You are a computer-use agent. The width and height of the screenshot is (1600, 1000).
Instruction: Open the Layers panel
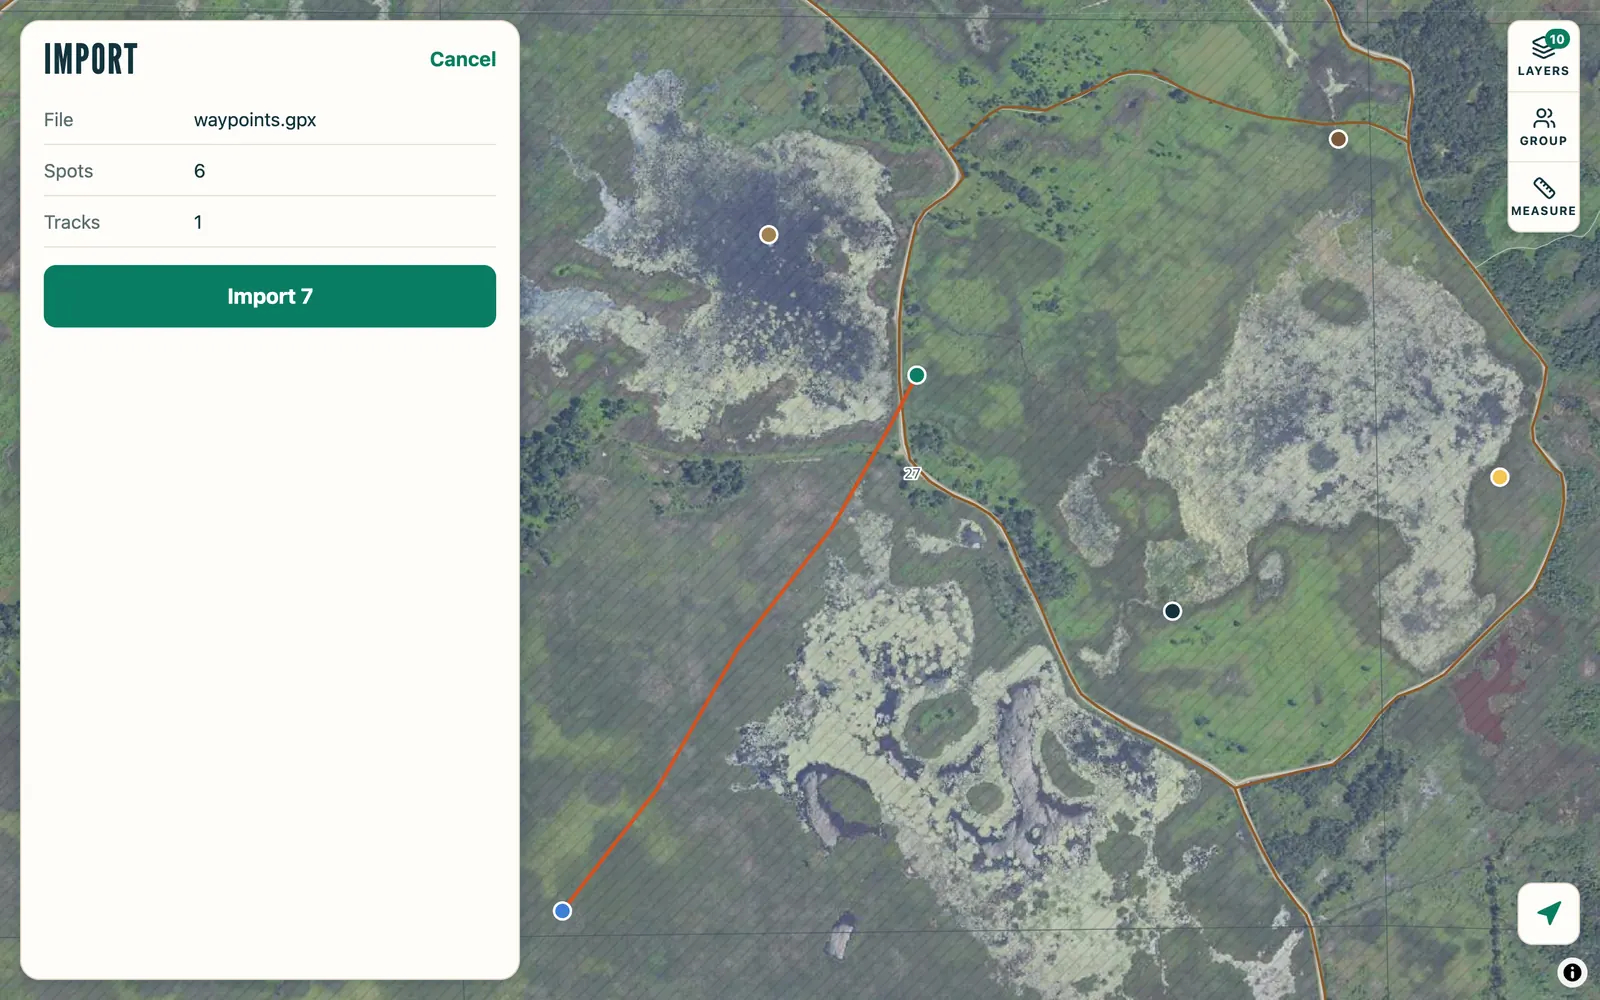tap(1543, 56)
